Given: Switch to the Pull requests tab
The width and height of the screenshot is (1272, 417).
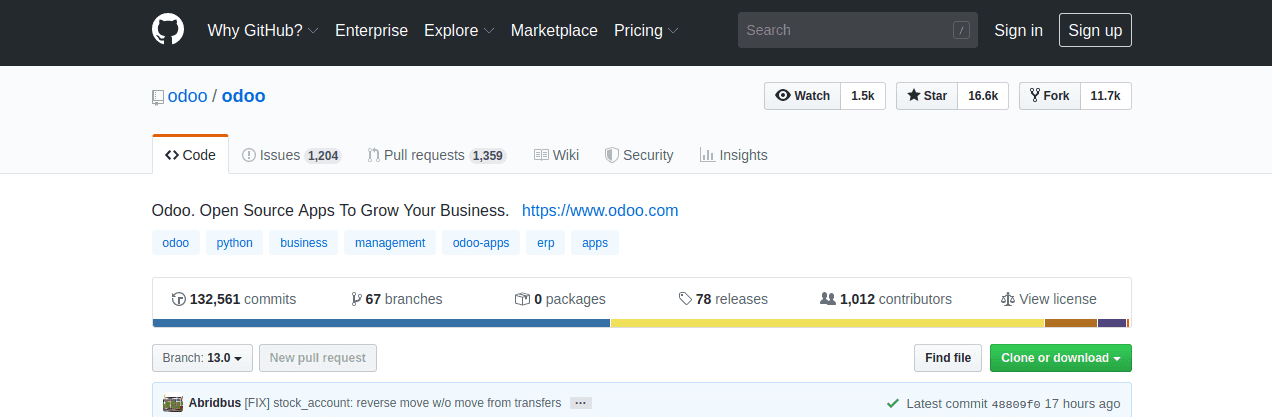Looking at the screenshot, I should 437,155.
